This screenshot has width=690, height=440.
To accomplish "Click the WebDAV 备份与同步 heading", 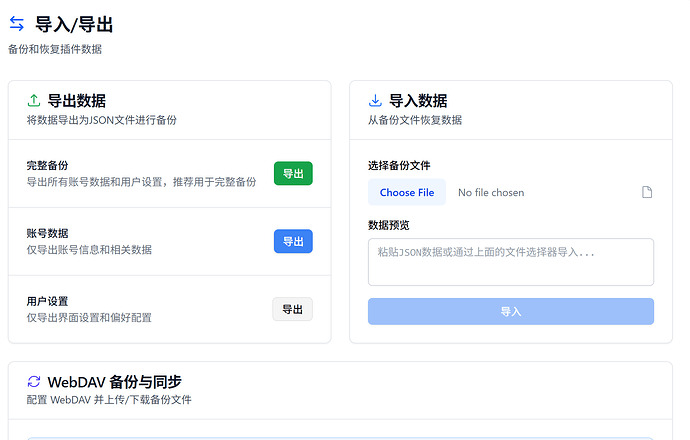I will point(114,382).
